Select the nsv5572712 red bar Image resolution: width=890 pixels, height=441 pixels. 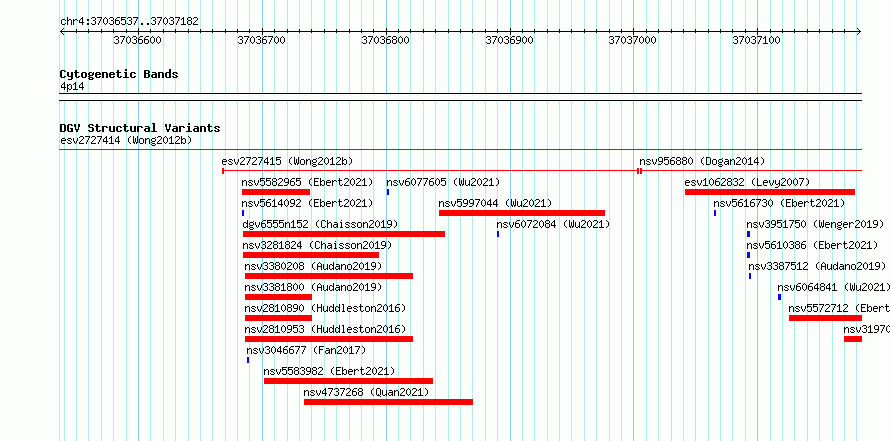[x=825, y=318]
